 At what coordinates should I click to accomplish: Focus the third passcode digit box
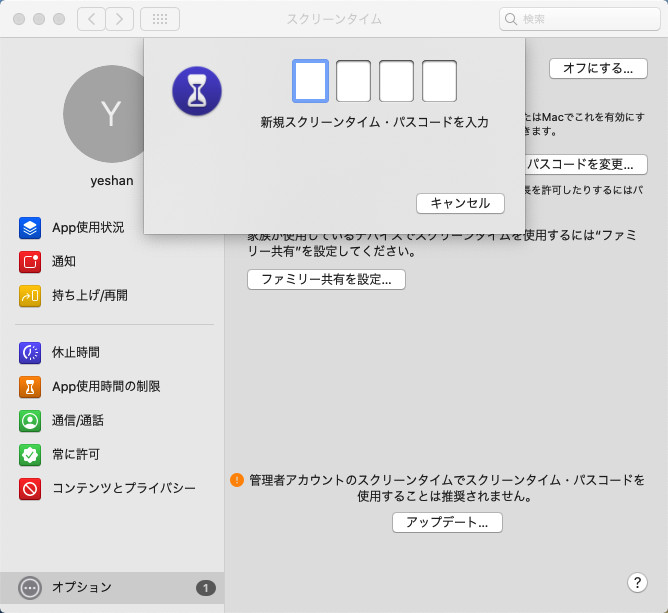pos(396,81)
